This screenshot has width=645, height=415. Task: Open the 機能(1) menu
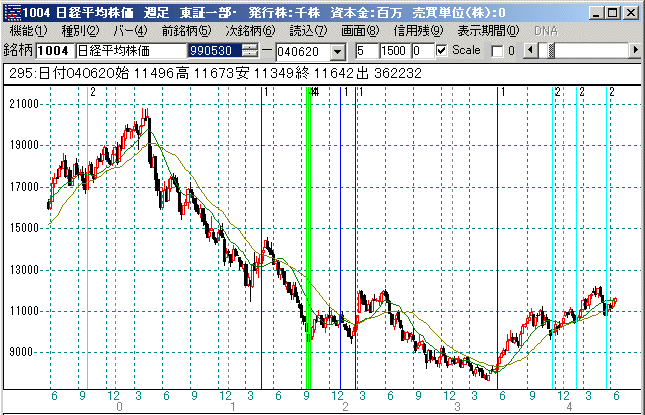point(28,31)
